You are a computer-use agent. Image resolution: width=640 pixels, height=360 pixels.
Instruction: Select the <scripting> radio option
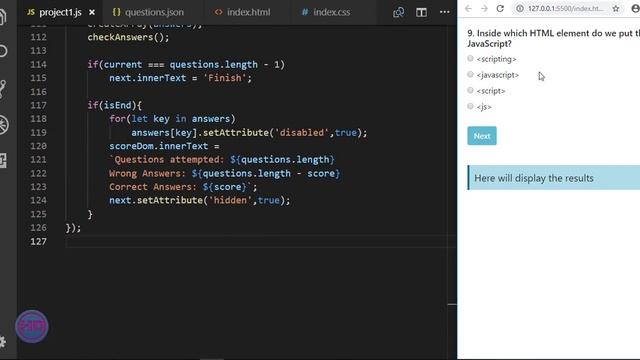[470, 58]
